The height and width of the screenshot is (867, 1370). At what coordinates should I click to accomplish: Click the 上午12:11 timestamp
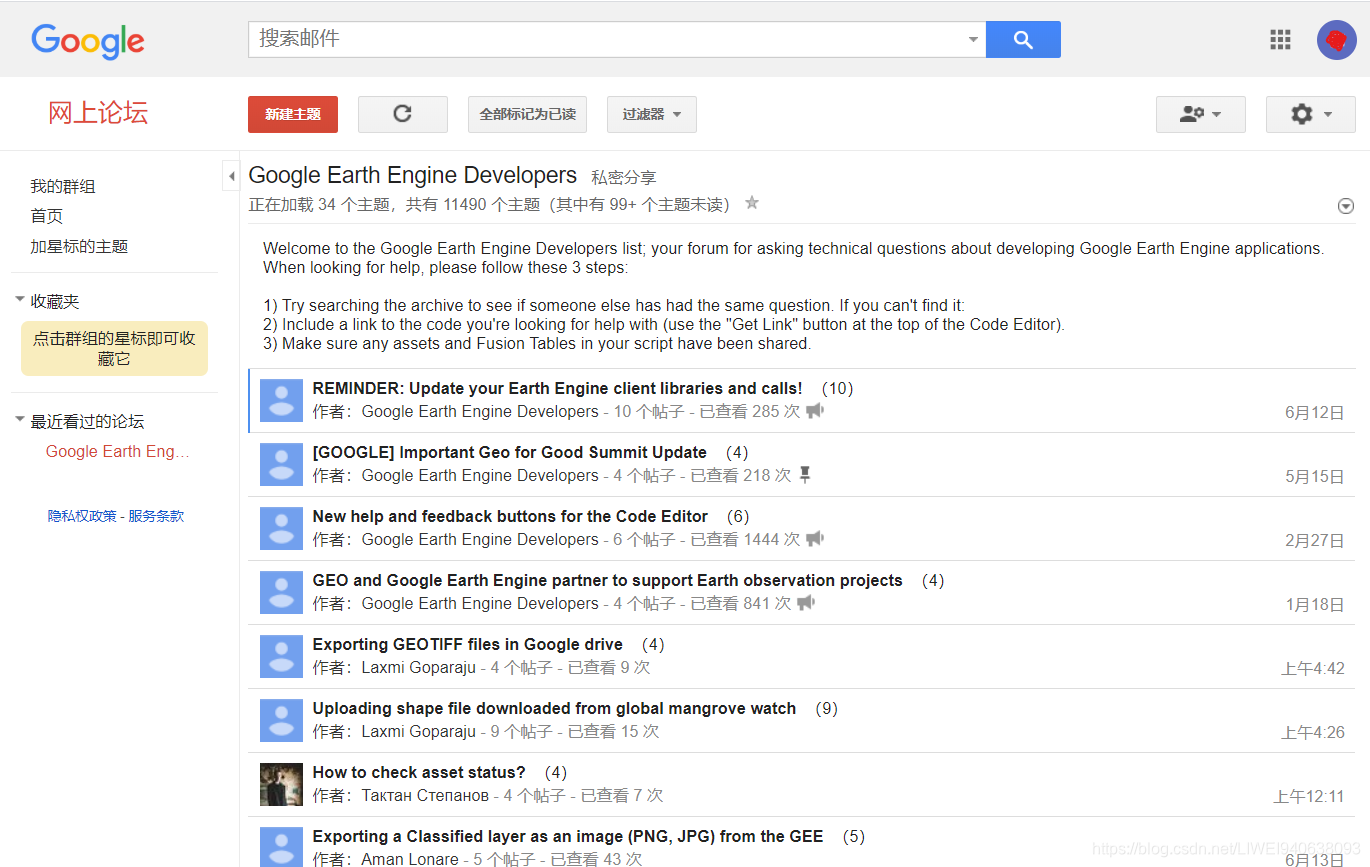[1308, 796]
